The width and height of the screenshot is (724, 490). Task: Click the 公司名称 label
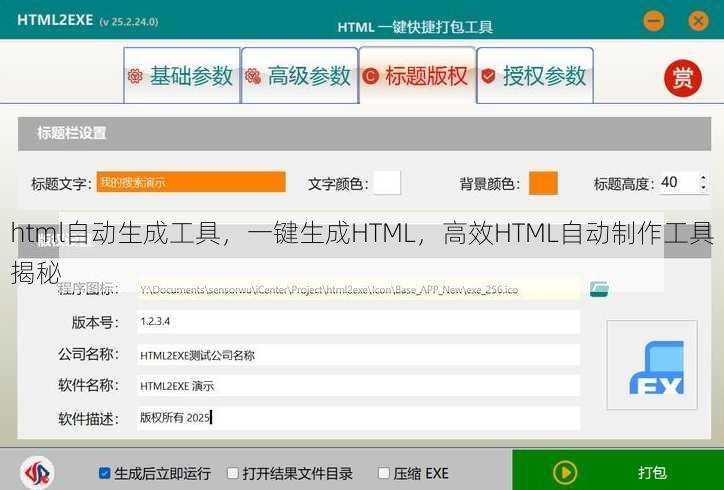pyautogui.click(x=88, y=355)
